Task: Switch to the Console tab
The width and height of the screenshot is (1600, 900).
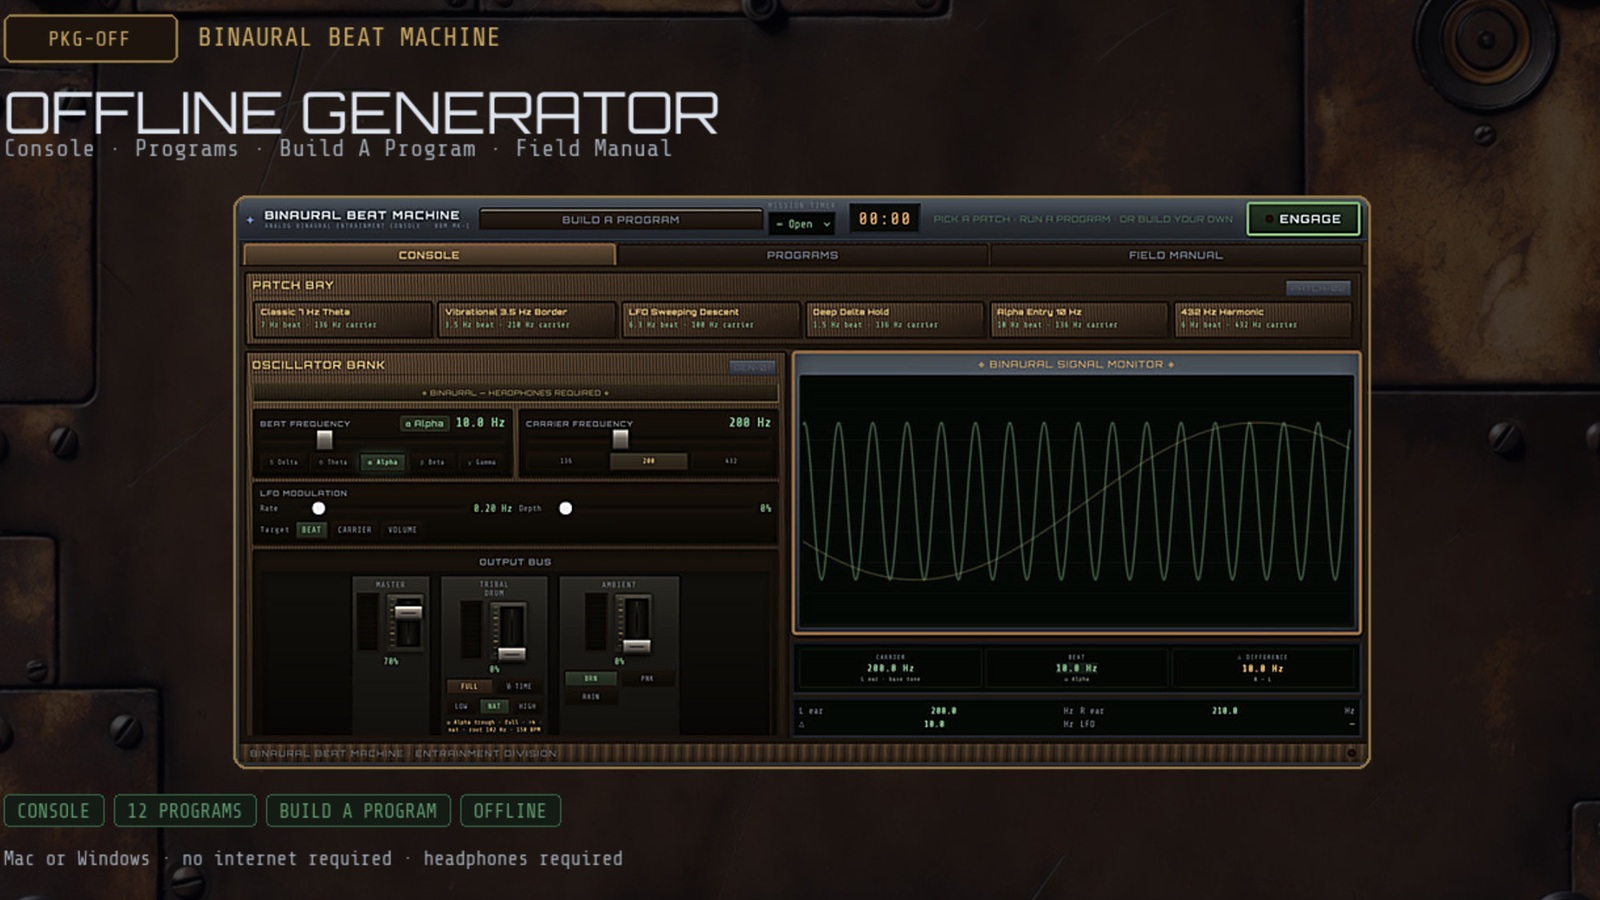Action: [429, 255]
